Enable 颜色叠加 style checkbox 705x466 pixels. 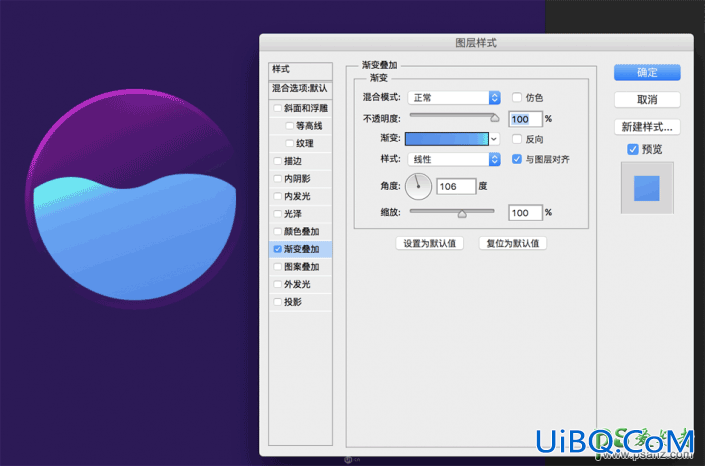click(x=277, y=232)
